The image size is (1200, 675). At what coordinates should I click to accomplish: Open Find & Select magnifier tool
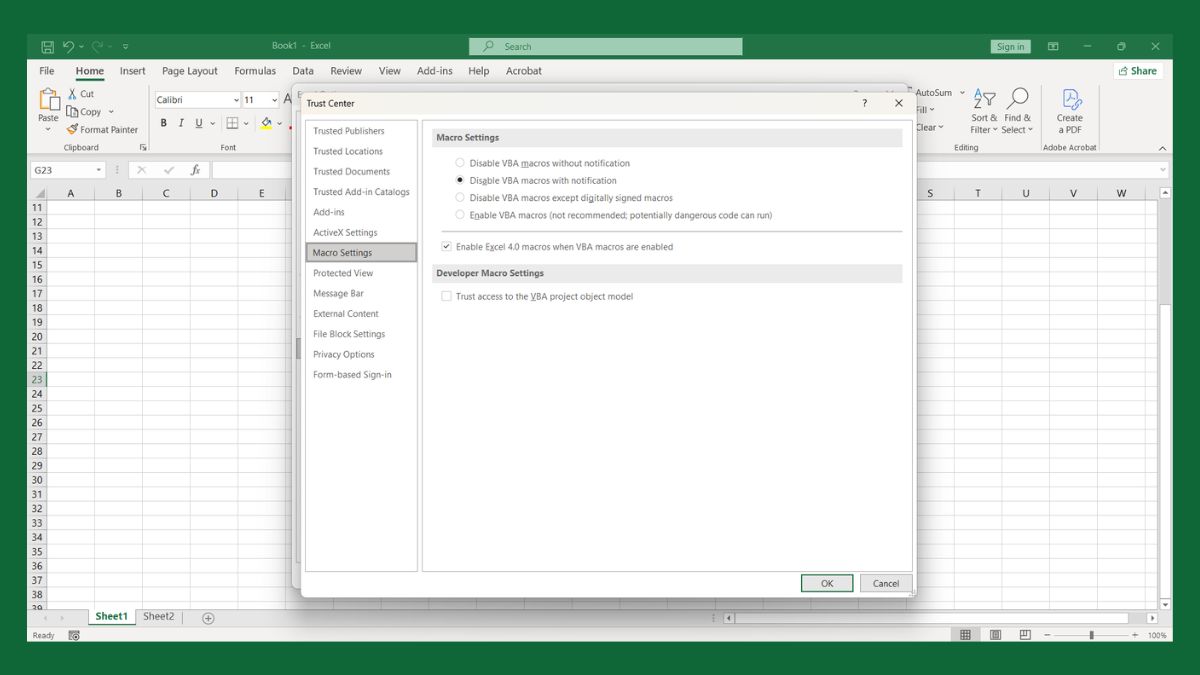[x=1017, y=110]
